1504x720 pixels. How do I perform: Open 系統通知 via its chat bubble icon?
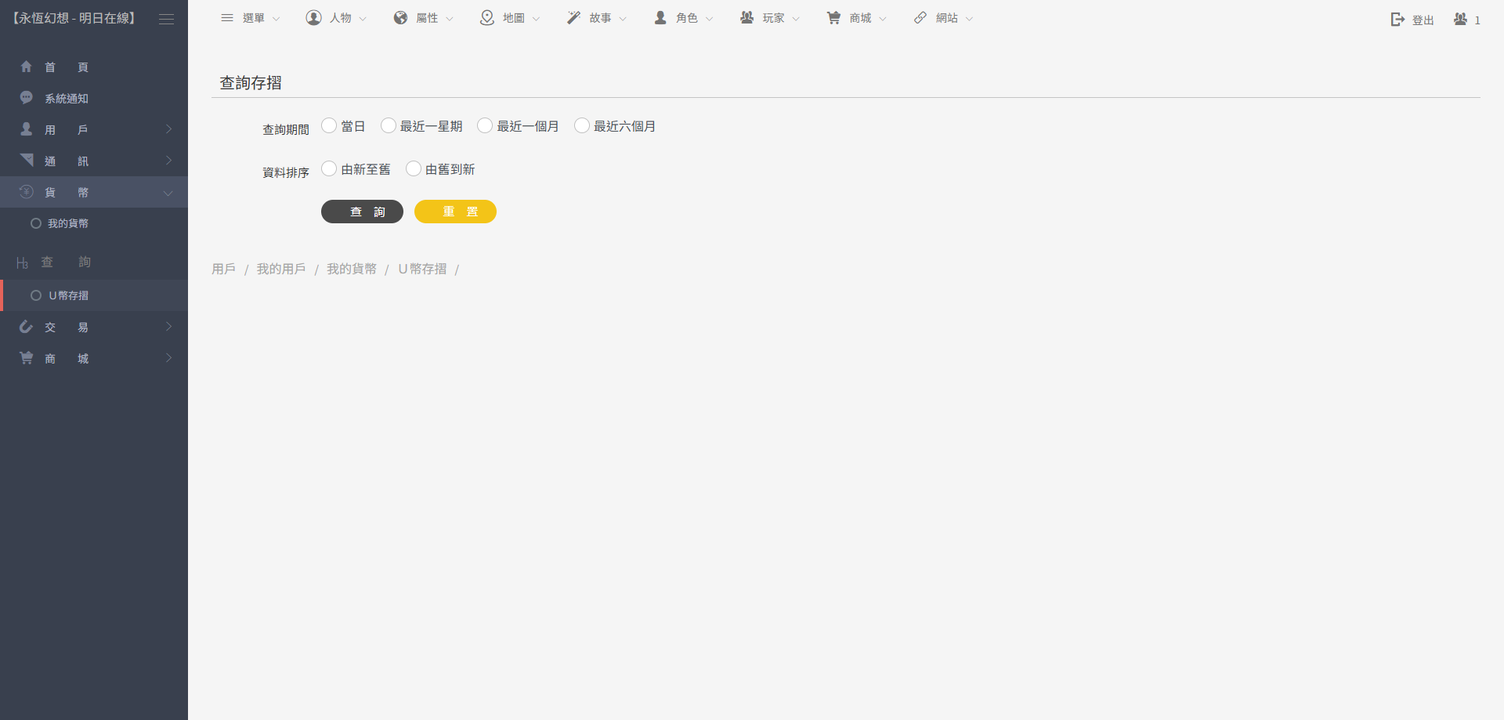(27, 98)
